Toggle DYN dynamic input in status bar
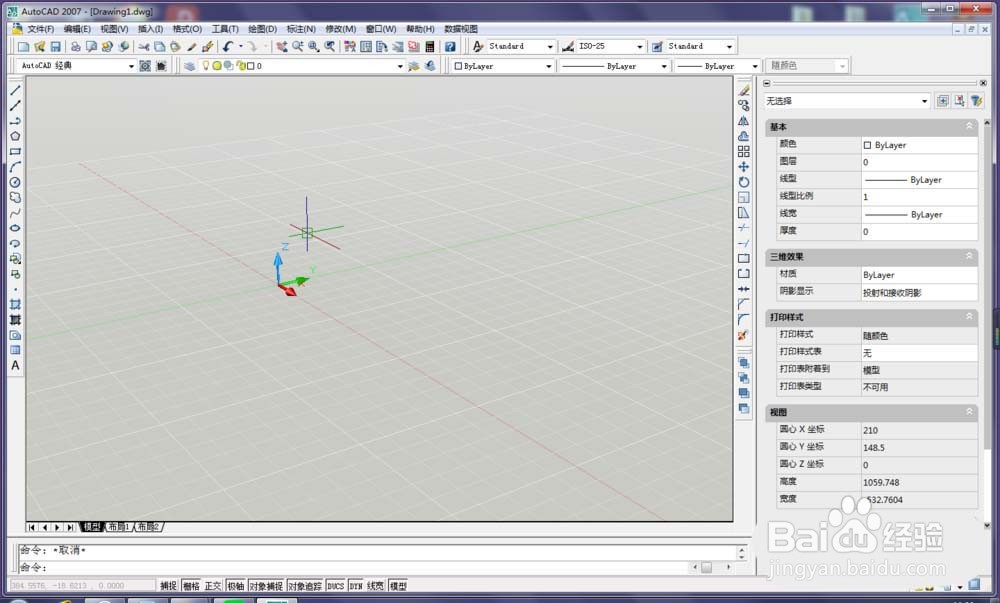1000x603 pixels. (356, 586)
